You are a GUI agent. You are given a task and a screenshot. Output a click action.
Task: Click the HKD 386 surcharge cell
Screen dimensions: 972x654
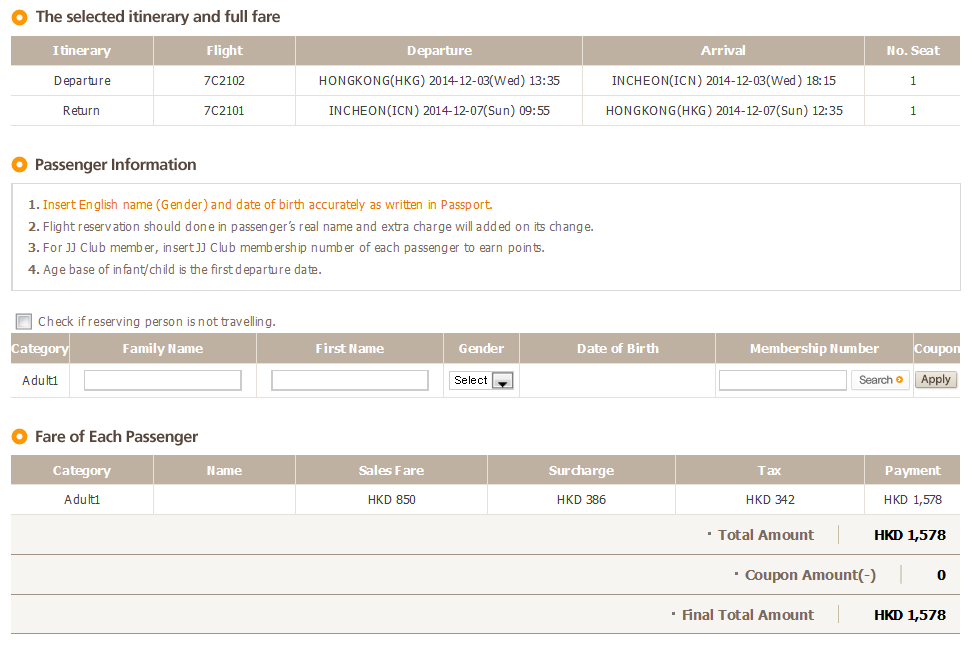[x=581, y=500]
